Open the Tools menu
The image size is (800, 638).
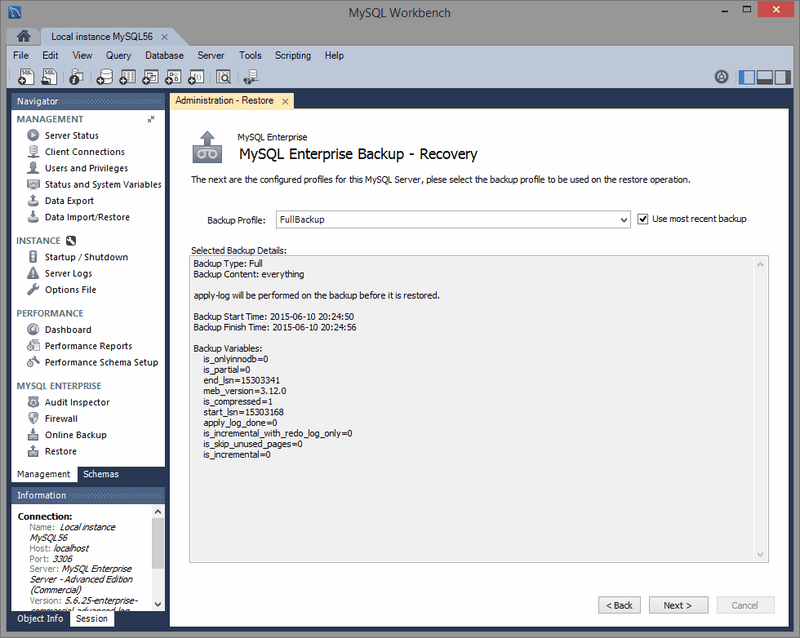(x=250, y=55)
